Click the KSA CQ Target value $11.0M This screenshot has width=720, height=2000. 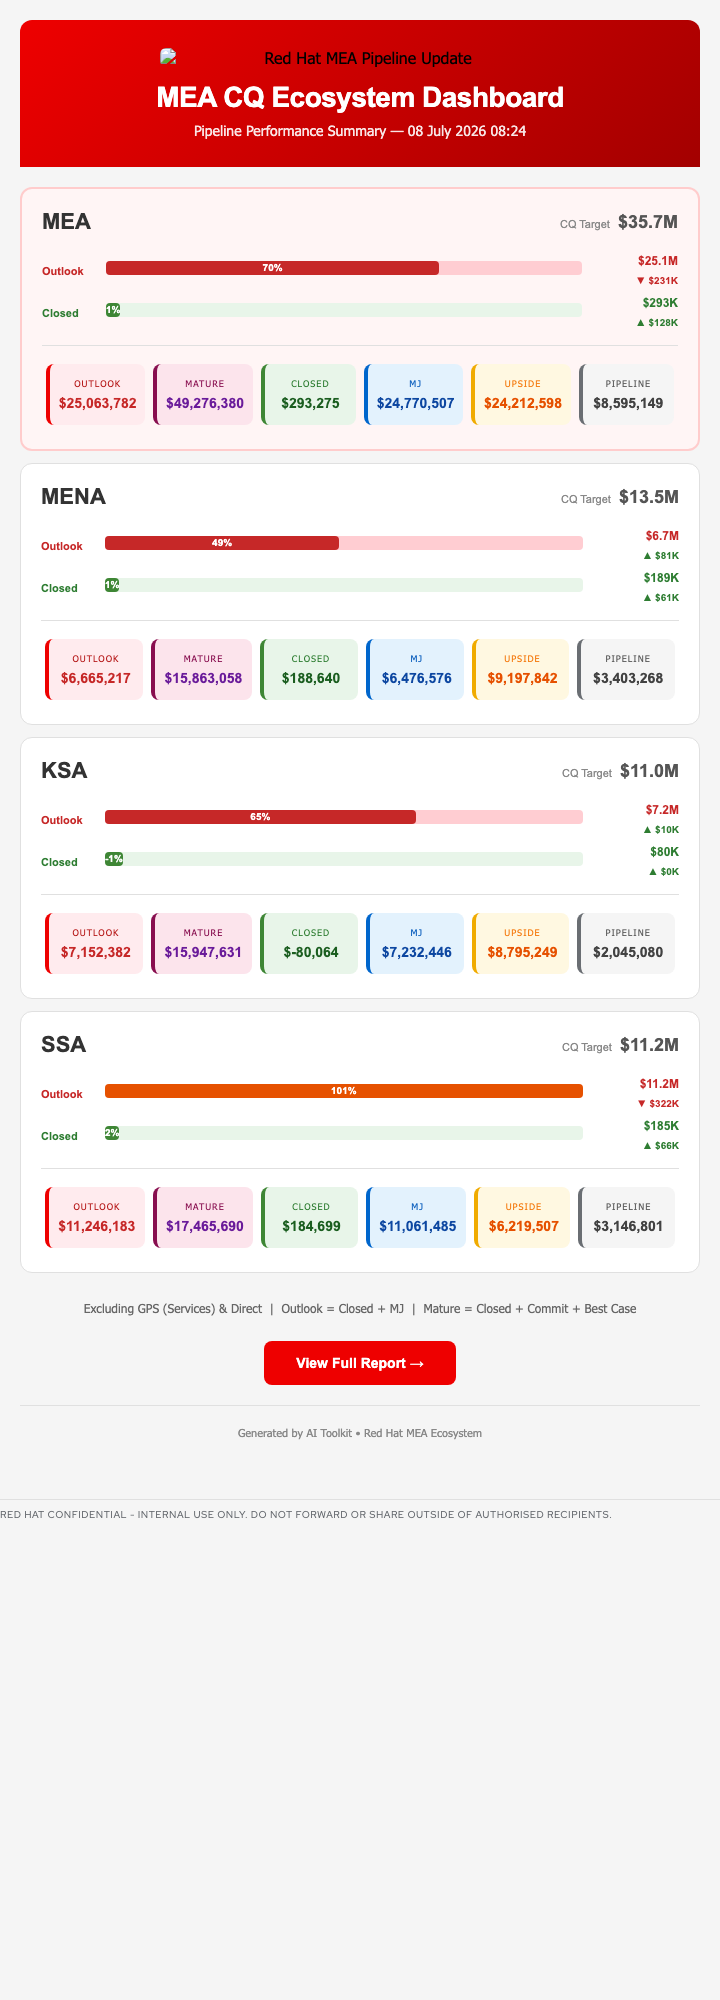(649, 771)
